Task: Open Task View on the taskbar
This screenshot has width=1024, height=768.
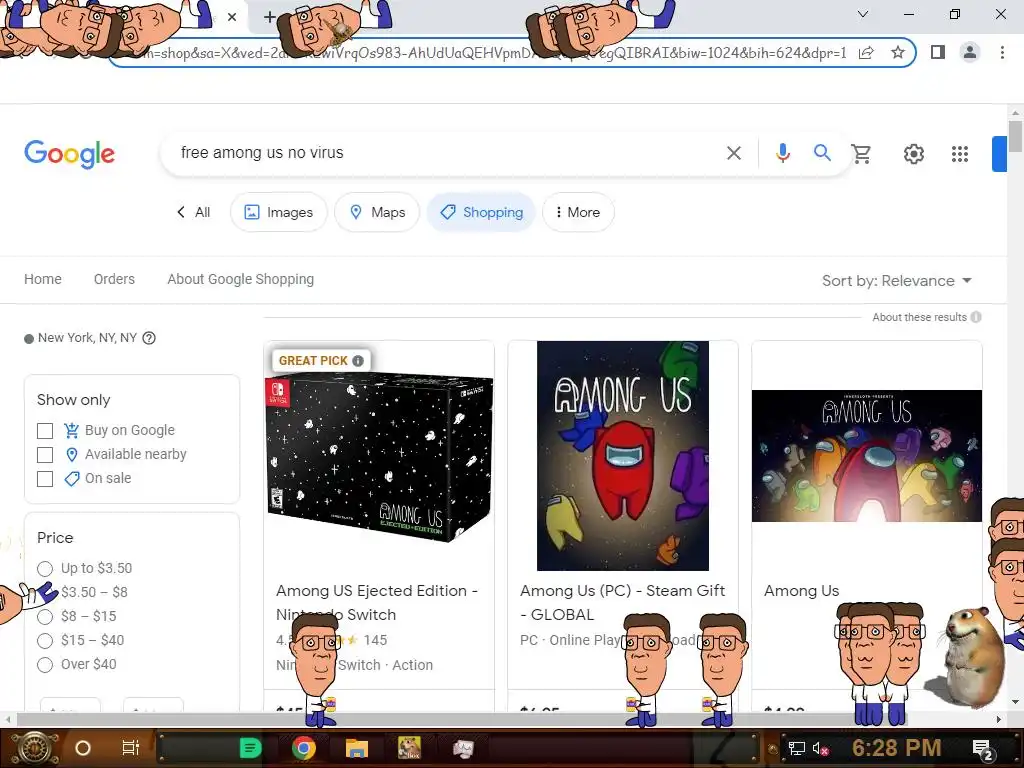Action: pos(131,748)
